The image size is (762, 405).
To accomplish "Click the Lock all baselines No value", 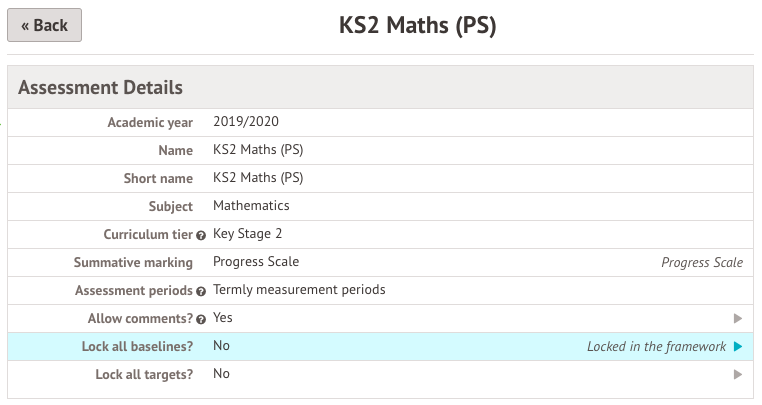I will point(221,346).
